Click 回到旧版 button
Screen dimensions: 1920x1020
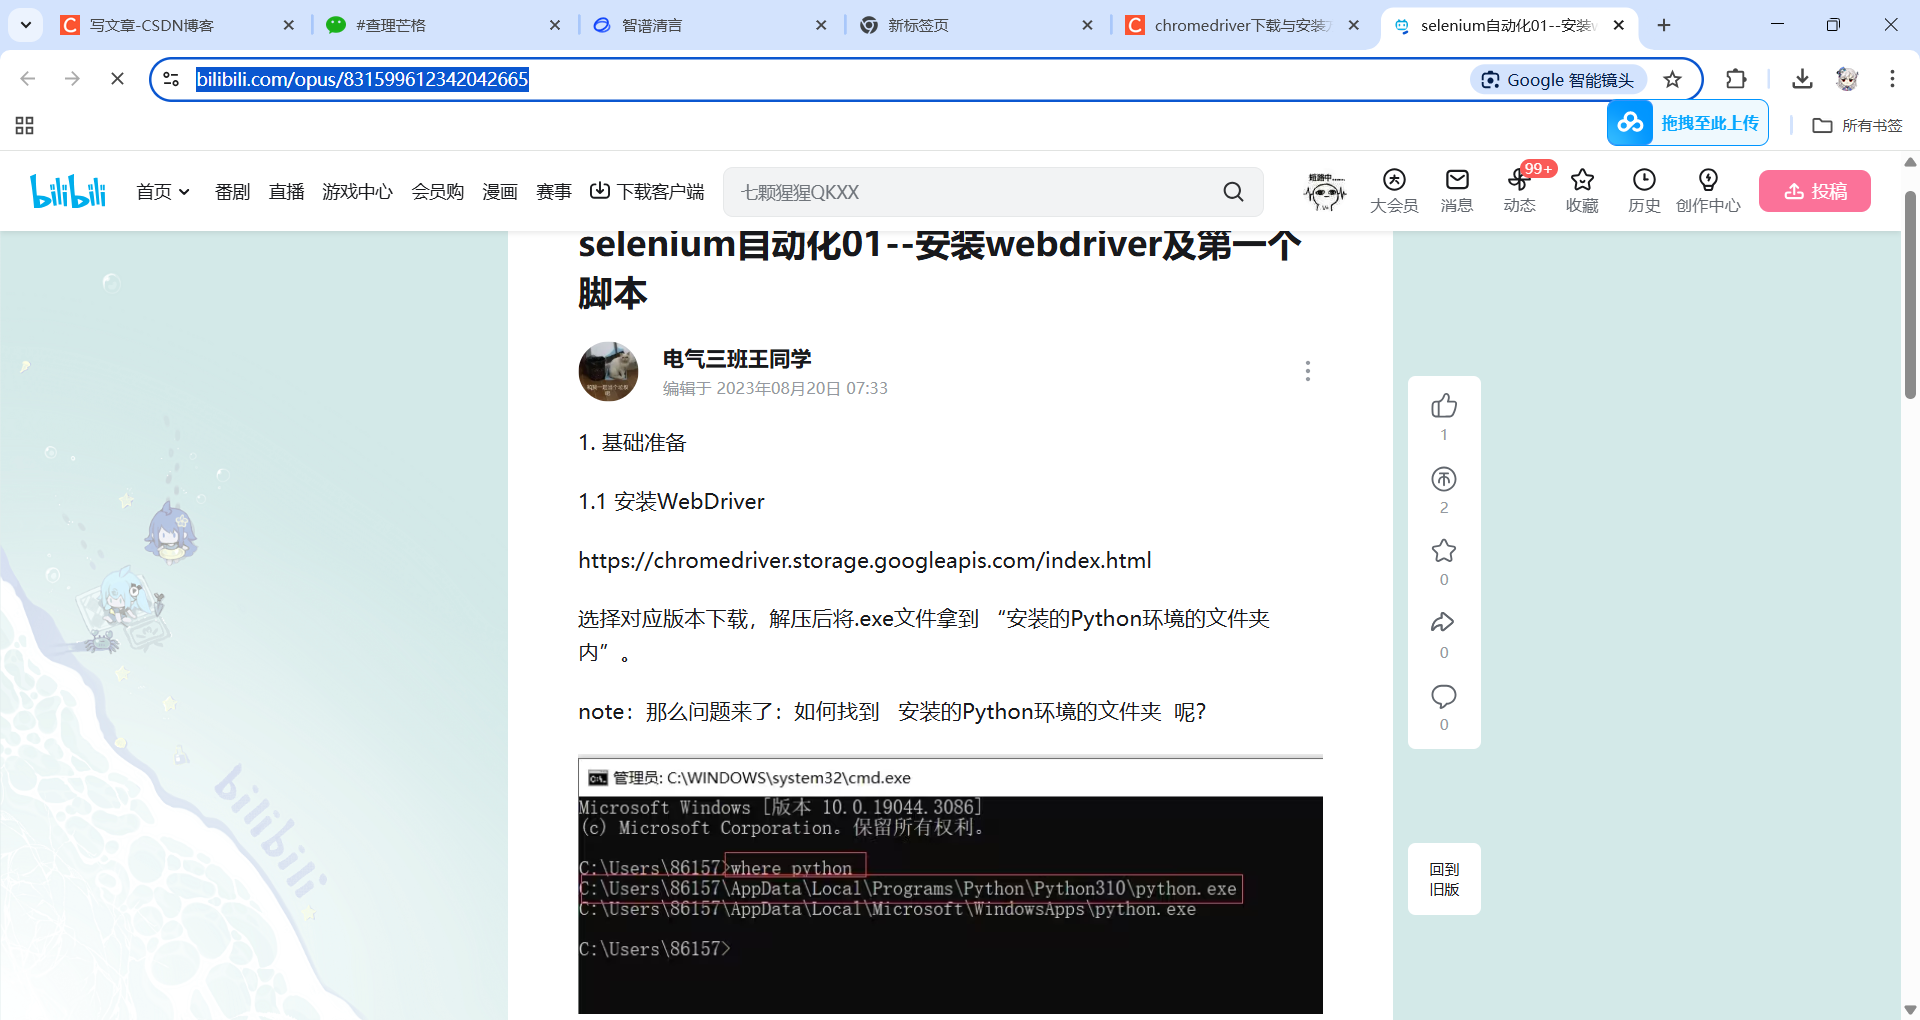point(1444,879)
